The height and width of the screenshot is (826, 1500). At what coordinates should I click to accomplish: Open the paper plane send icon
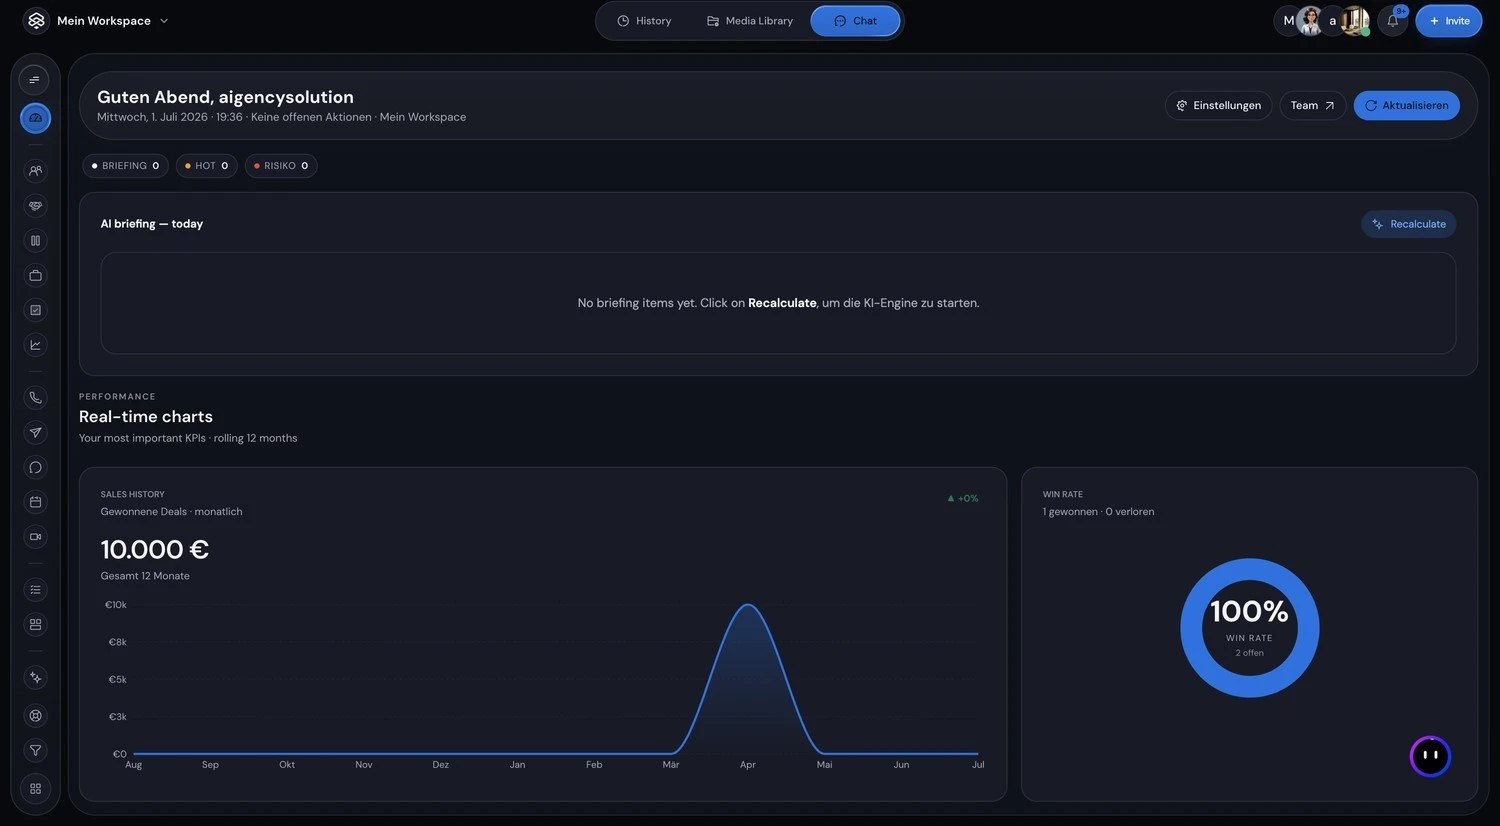[x=35, y=433]
